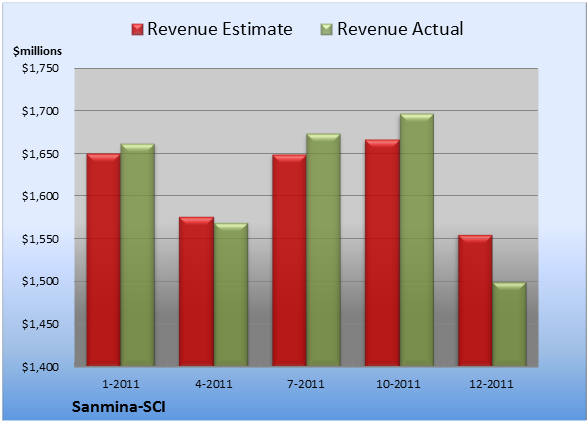
Task: Select the green actual bar for 1-2011
Action: pyautogui.click(x=137, y=255)
